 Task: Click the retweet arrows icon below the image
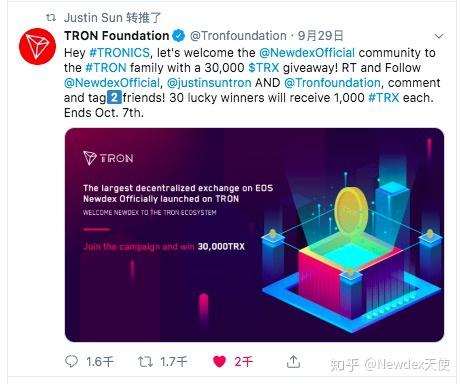click(x=145, y=361)
